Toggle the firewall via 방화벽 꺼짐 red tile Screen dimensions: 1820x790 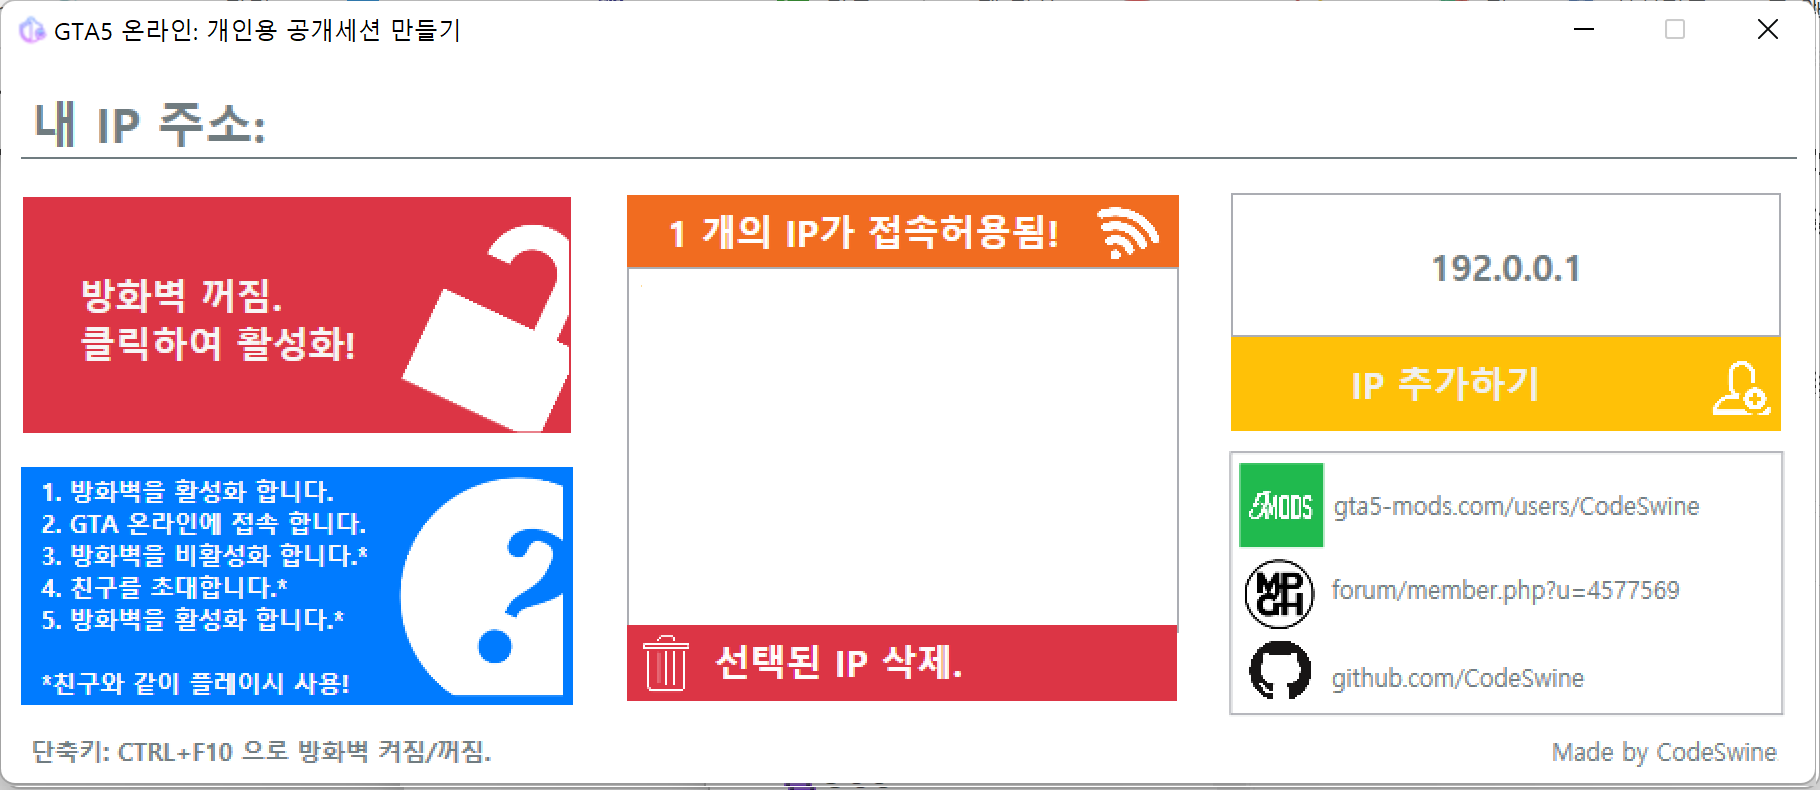pyautogui.click(x=297, y=315)
